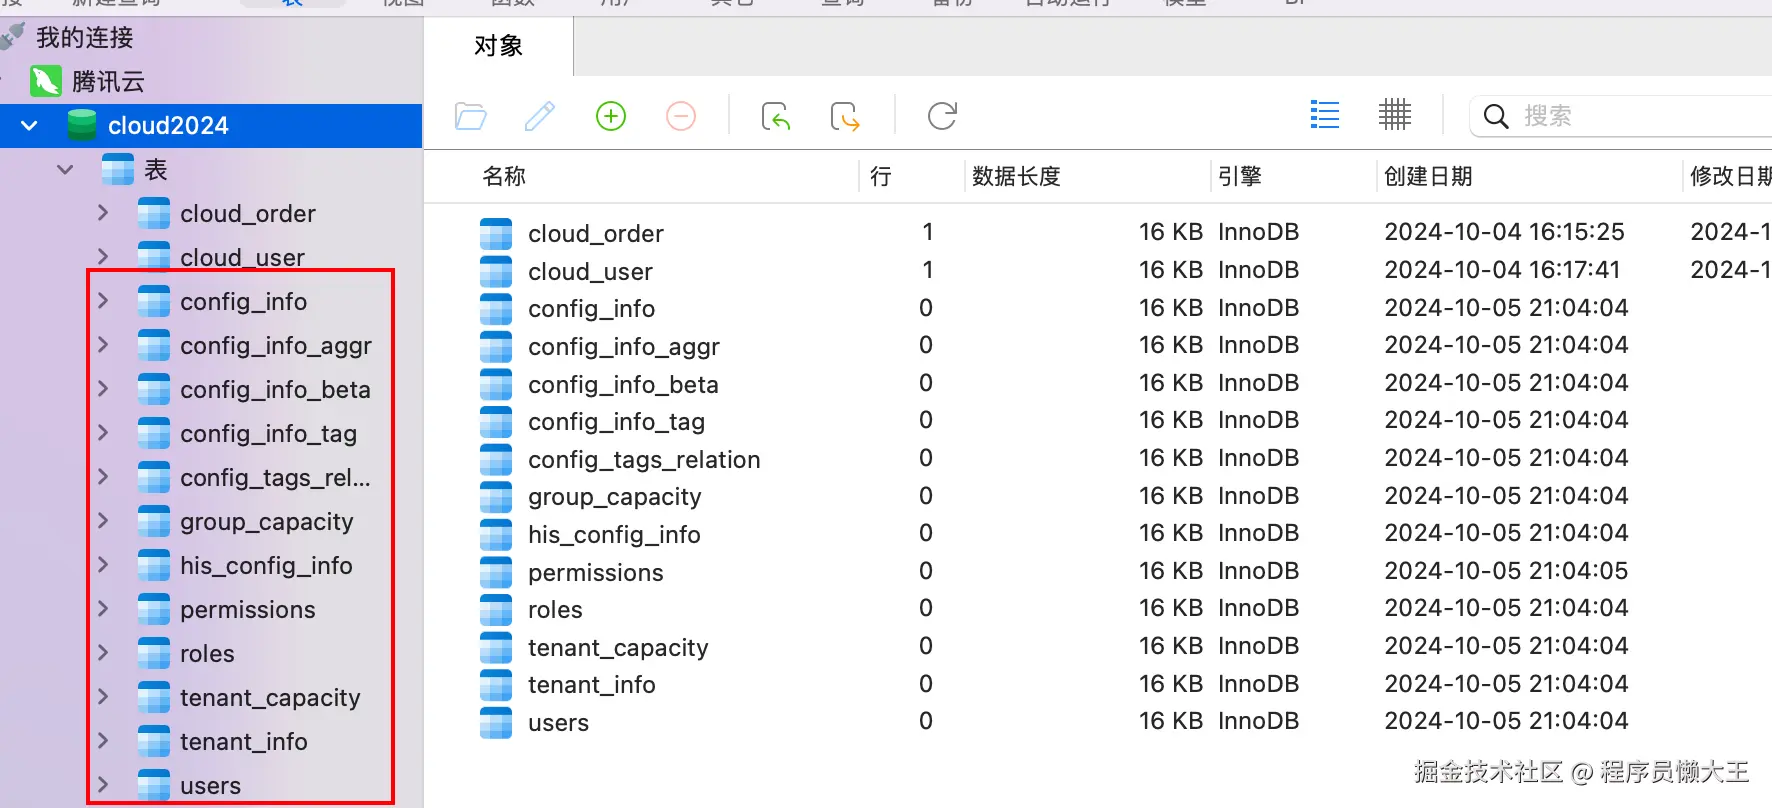1772x808 pixels.
Task: Select the 腾讯云 connection
Action: (108, 82)
